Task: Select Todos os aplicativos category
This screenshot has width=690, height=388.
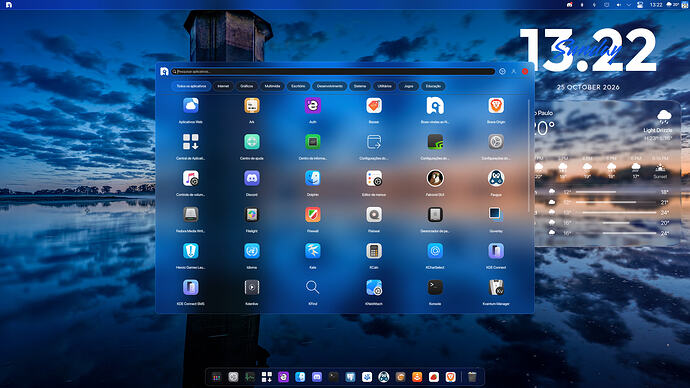Action: [191, 86]
